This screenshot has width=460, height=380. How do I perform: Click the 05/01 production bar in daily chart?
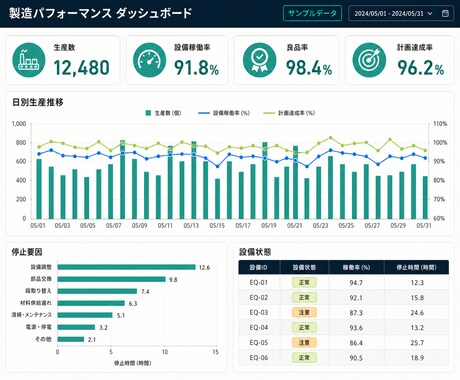click(x=39, y=189)
